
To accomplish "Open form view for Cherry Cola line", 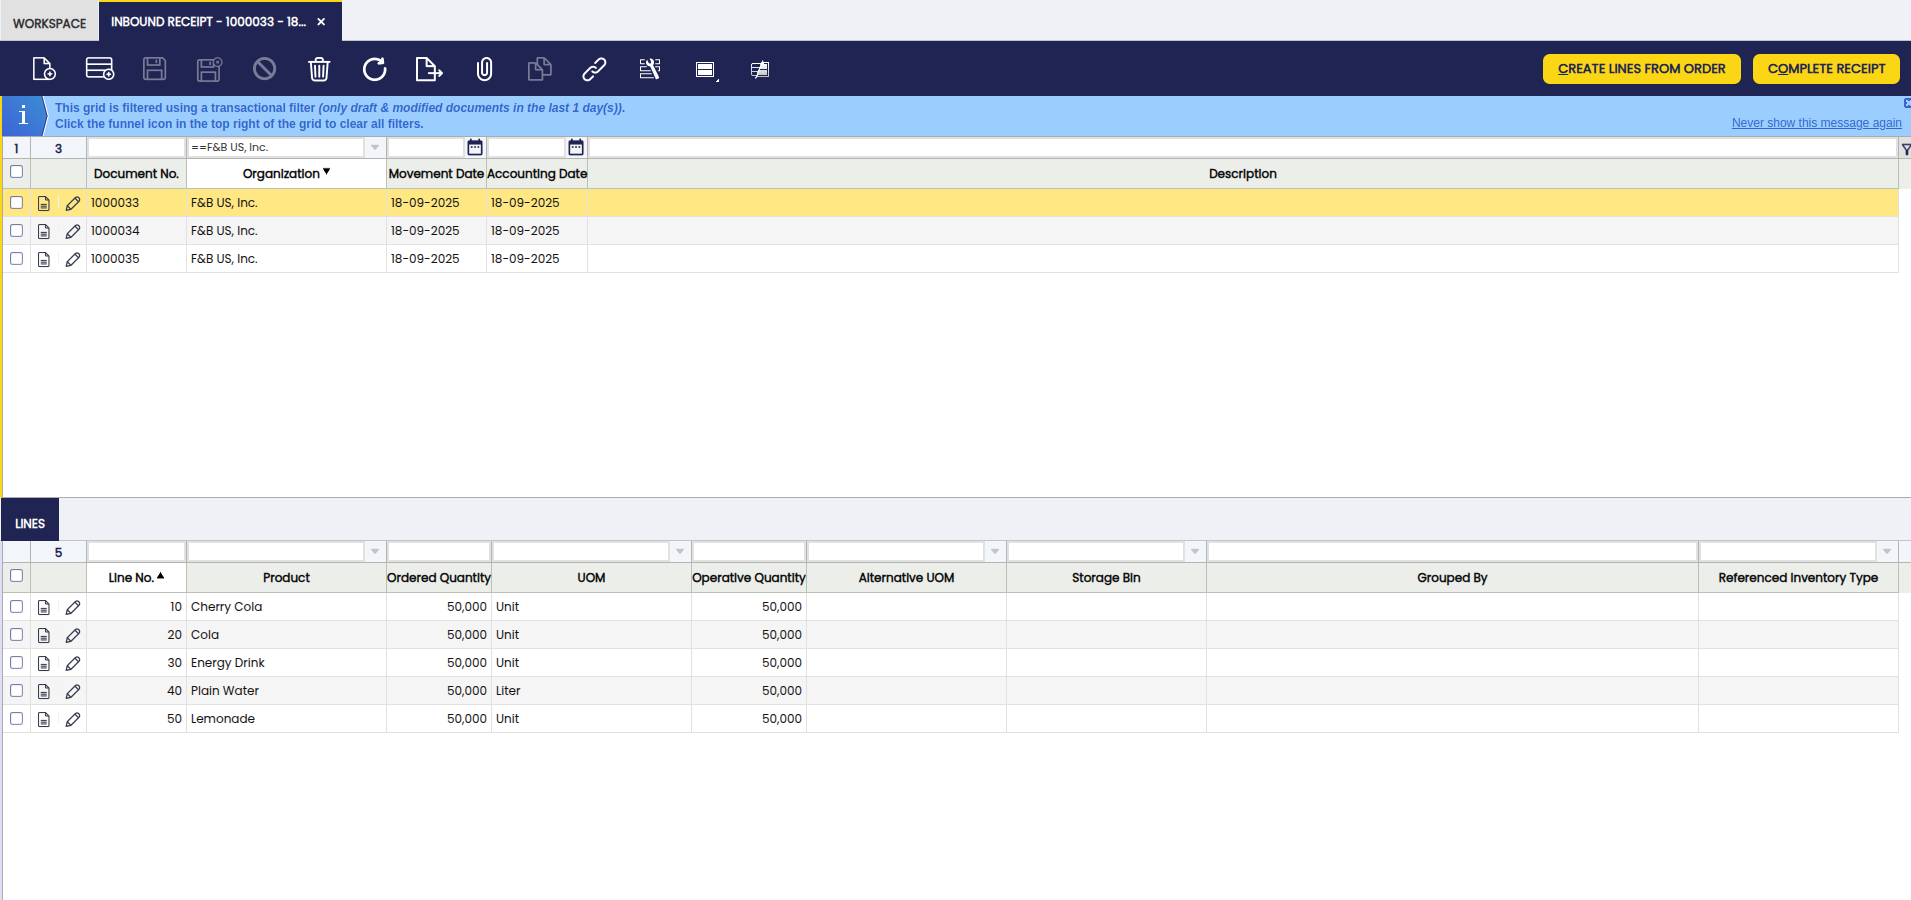I will 44,607.
